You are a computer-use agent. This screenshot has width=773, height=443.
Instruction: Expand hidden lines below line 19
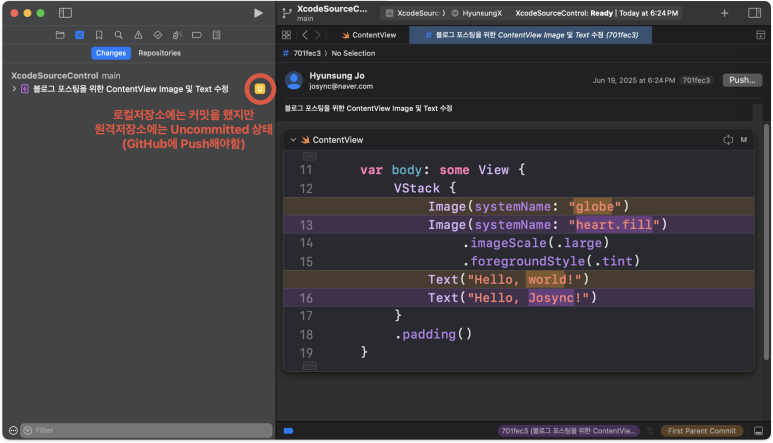pyautogui.click(x=310, y=366)
